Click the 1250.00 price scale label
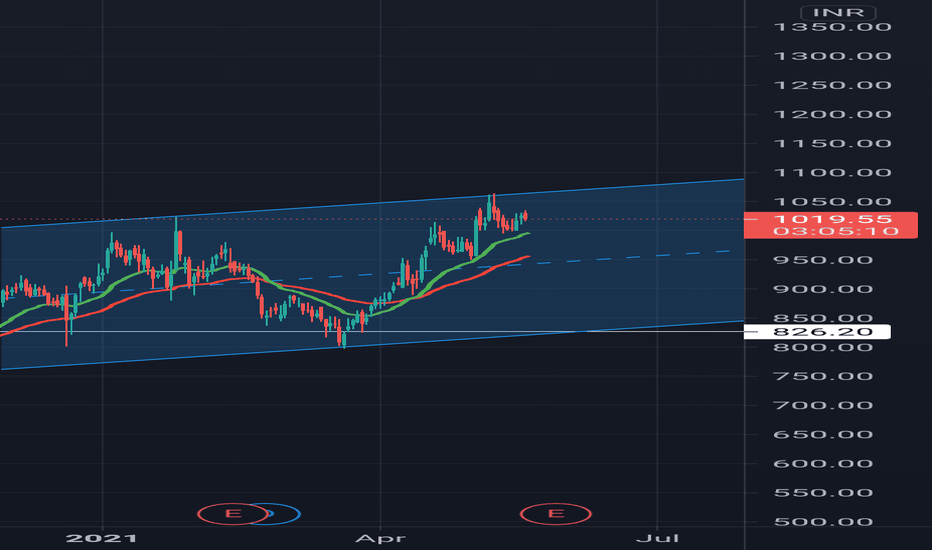 [833, 85]
